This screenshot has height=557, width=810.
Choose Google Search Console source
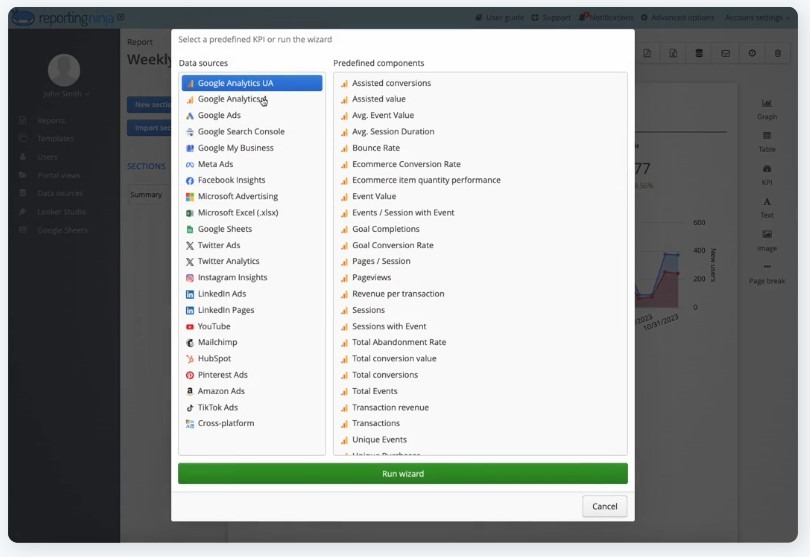pyautogui.click(x=252, y=132)
